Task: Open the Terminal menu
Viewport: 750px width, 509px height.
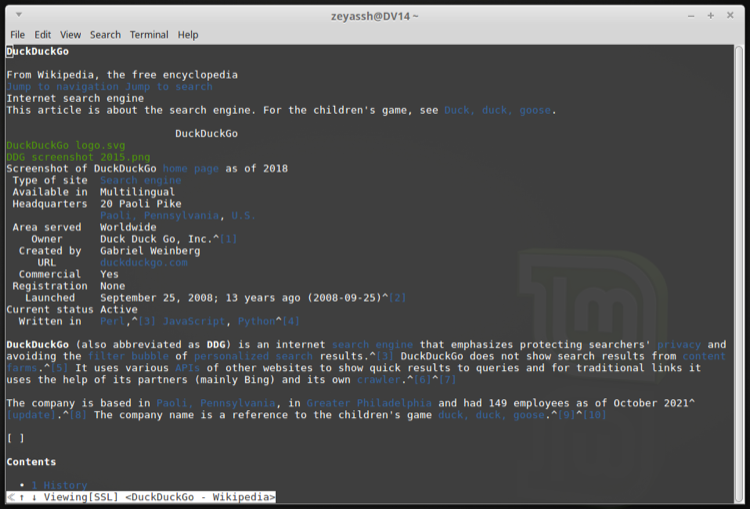Action: pyautogui.click(x=149, y=35)
